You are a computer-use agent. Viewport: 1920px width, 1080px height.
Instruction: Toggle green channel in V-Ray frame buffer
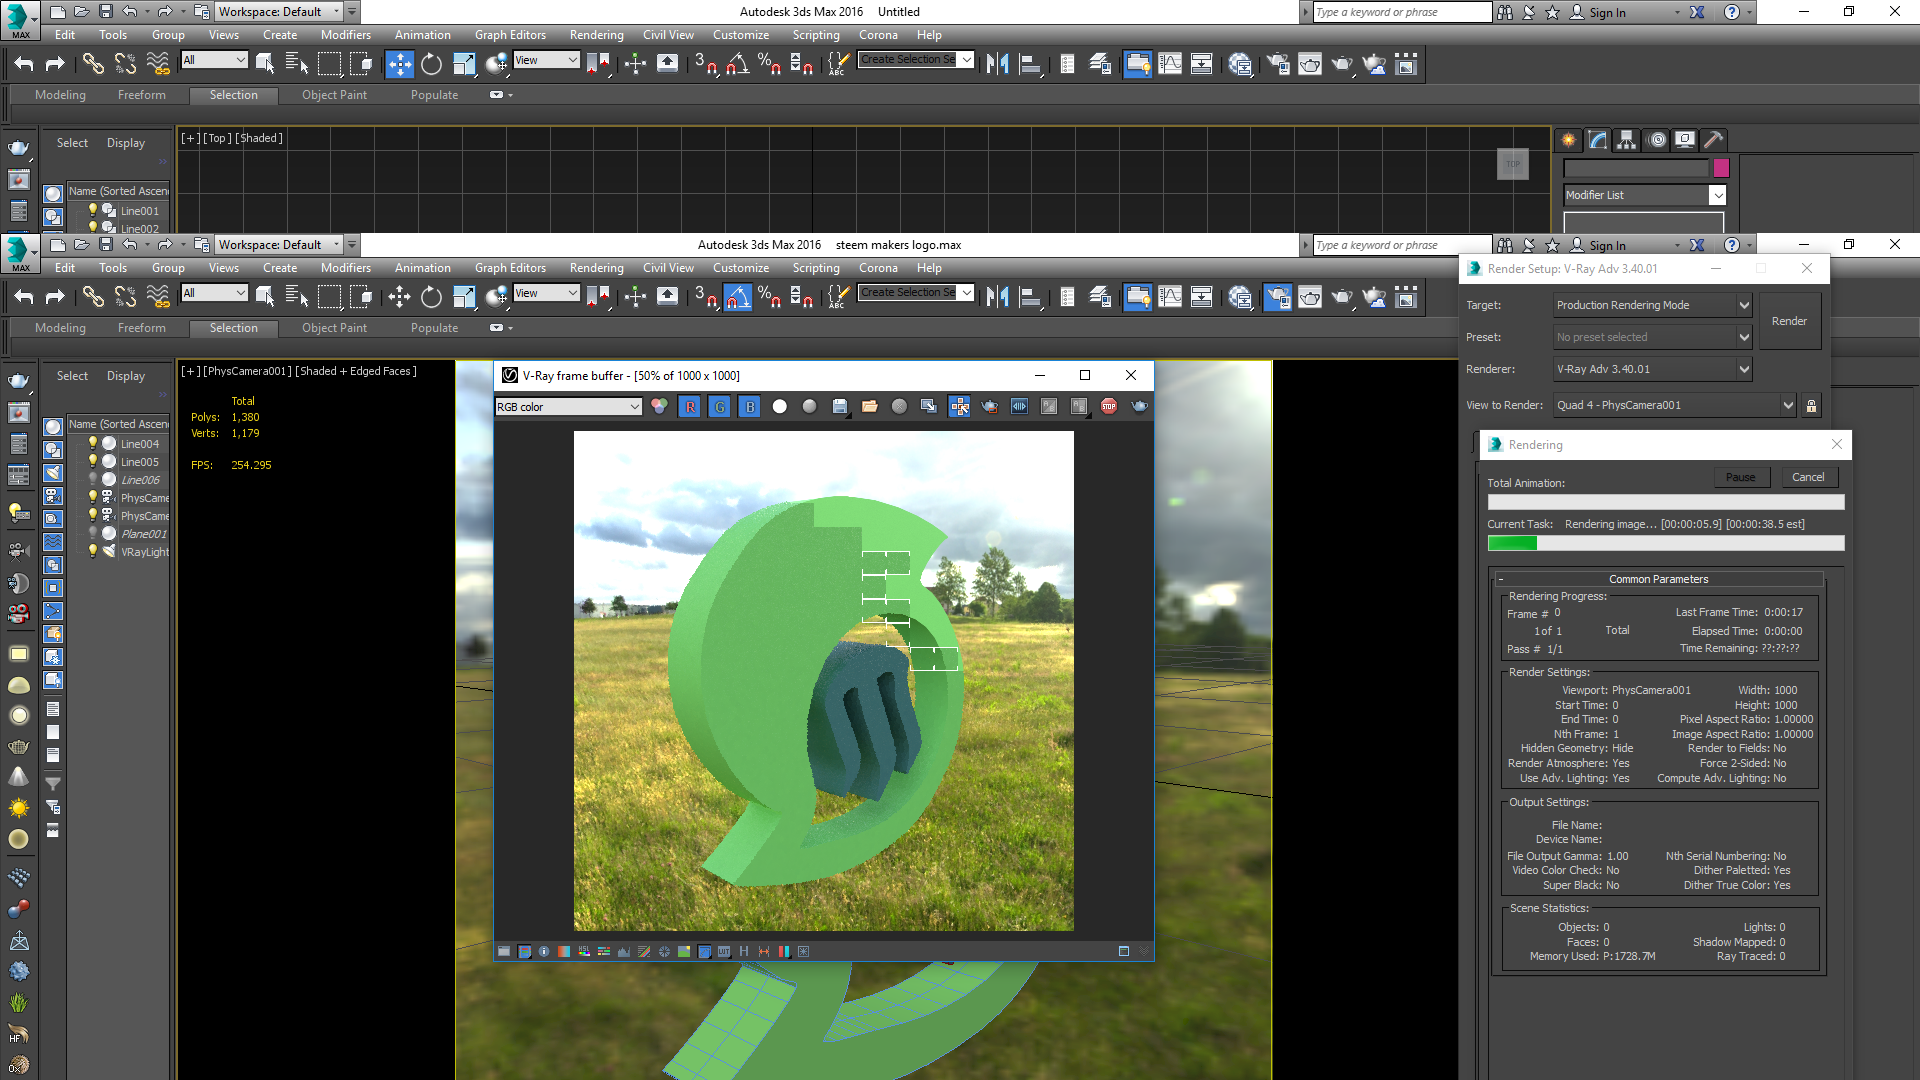[x=720, y=407]
